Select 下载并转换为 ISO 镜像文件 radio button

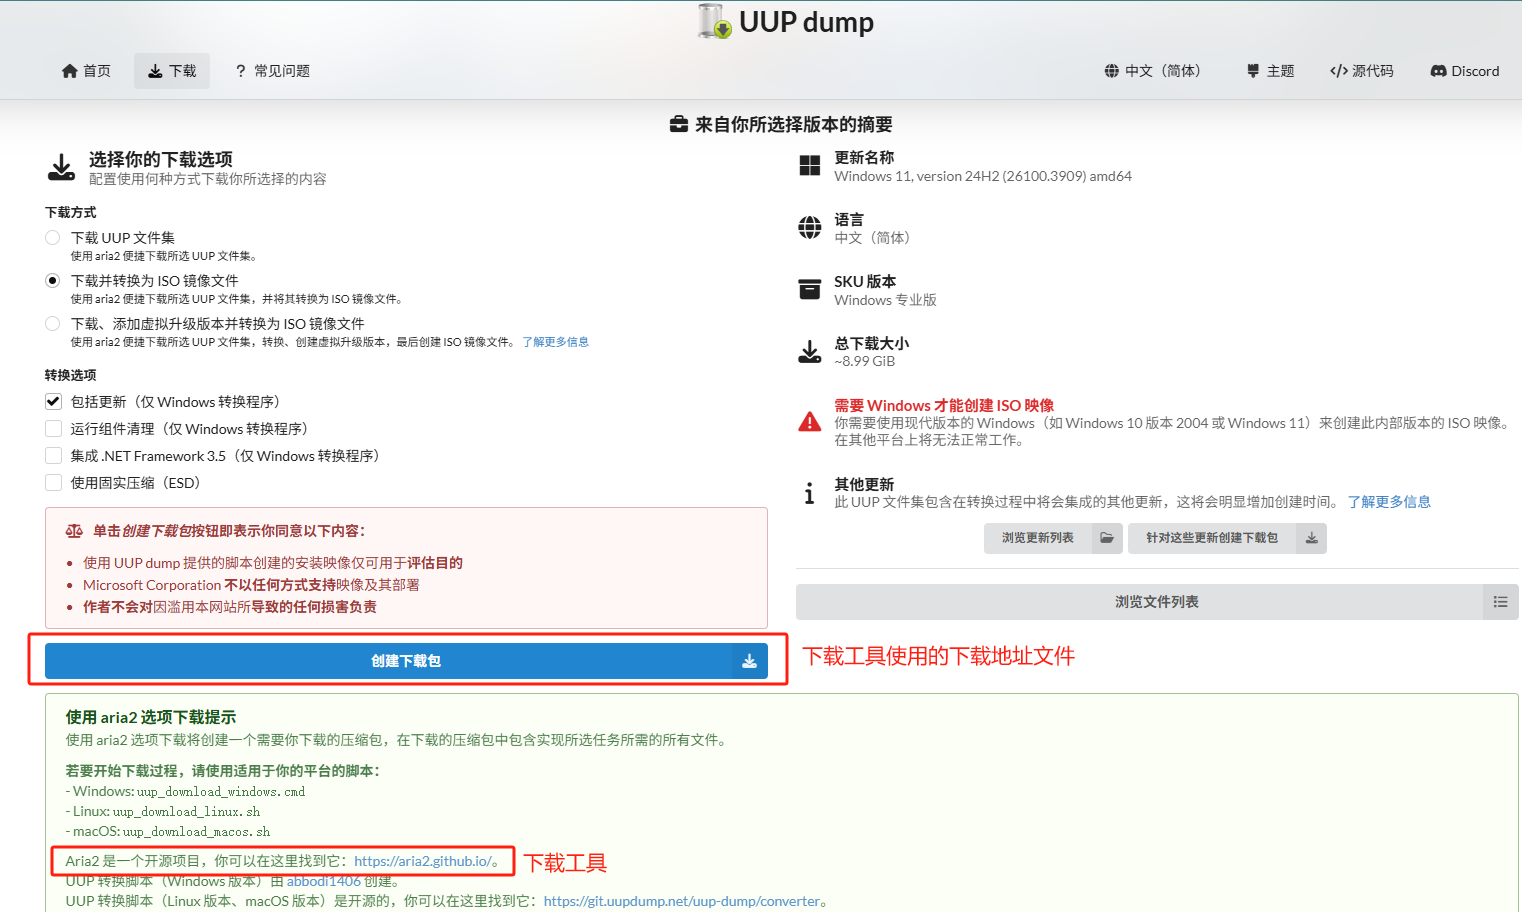pos(53,281)
